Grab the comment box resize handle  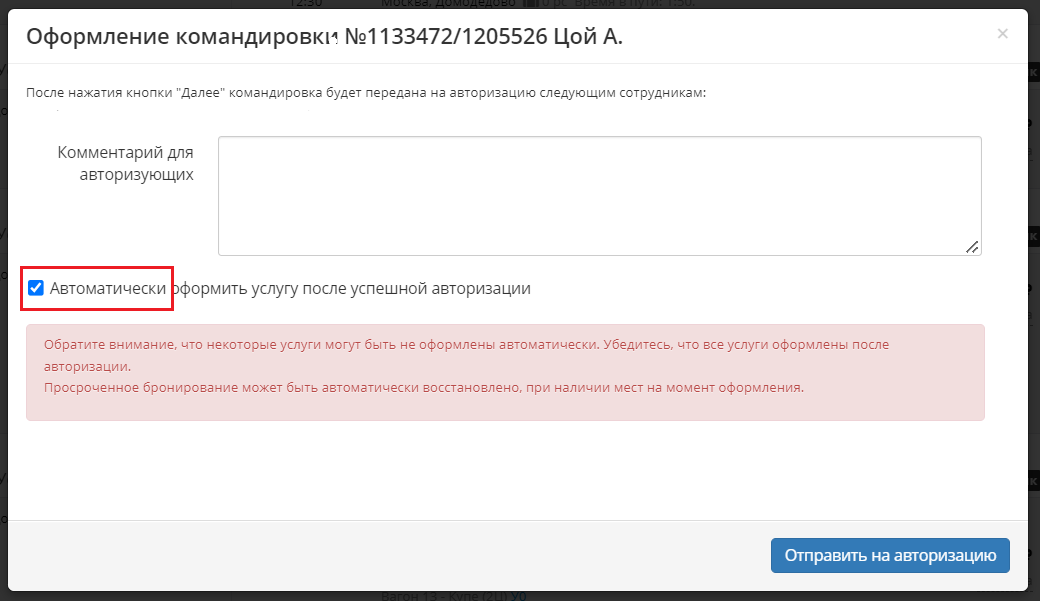971,246
